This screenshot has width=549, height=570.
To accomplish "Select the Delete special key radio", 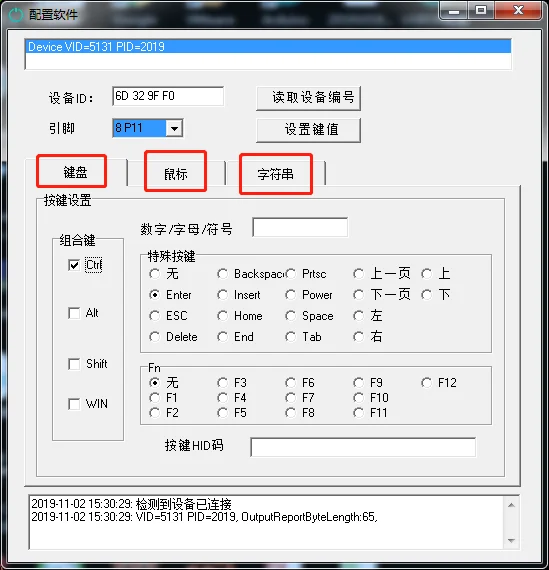I will click(155, 337).
